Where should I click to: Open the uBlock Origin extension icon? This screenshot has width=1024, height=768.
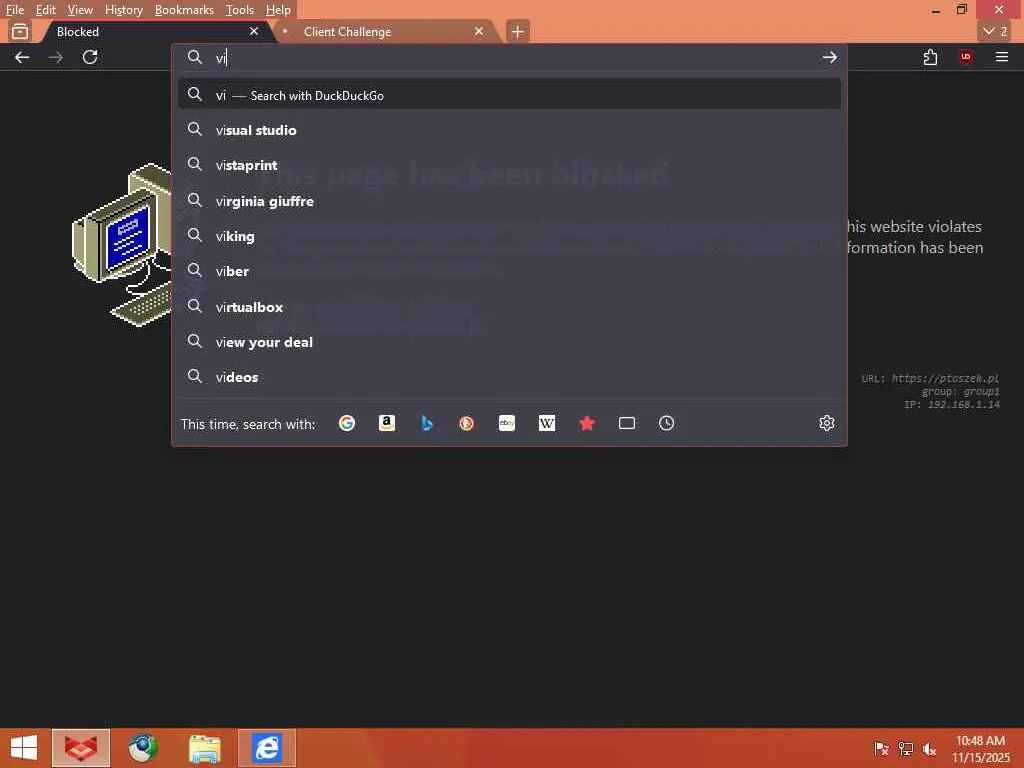click(x=966, y=57)
